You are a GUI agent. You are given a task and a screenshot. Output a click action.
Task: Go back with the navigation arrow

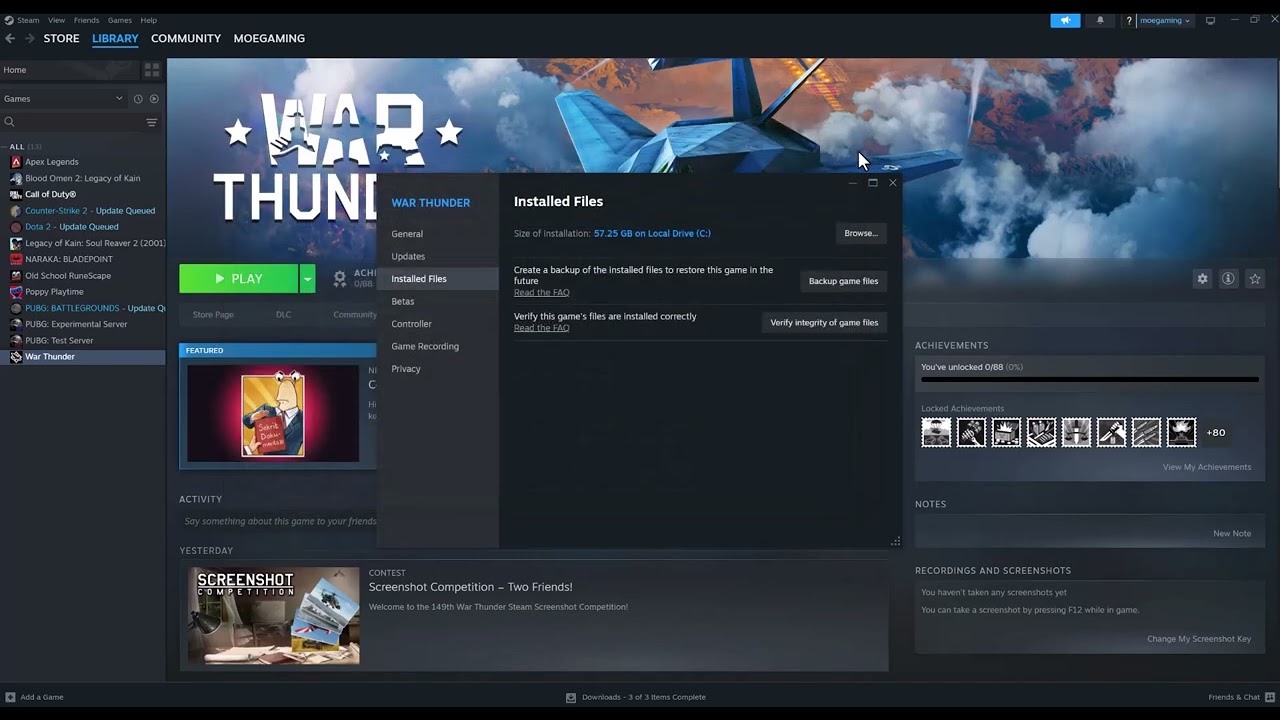10,38
